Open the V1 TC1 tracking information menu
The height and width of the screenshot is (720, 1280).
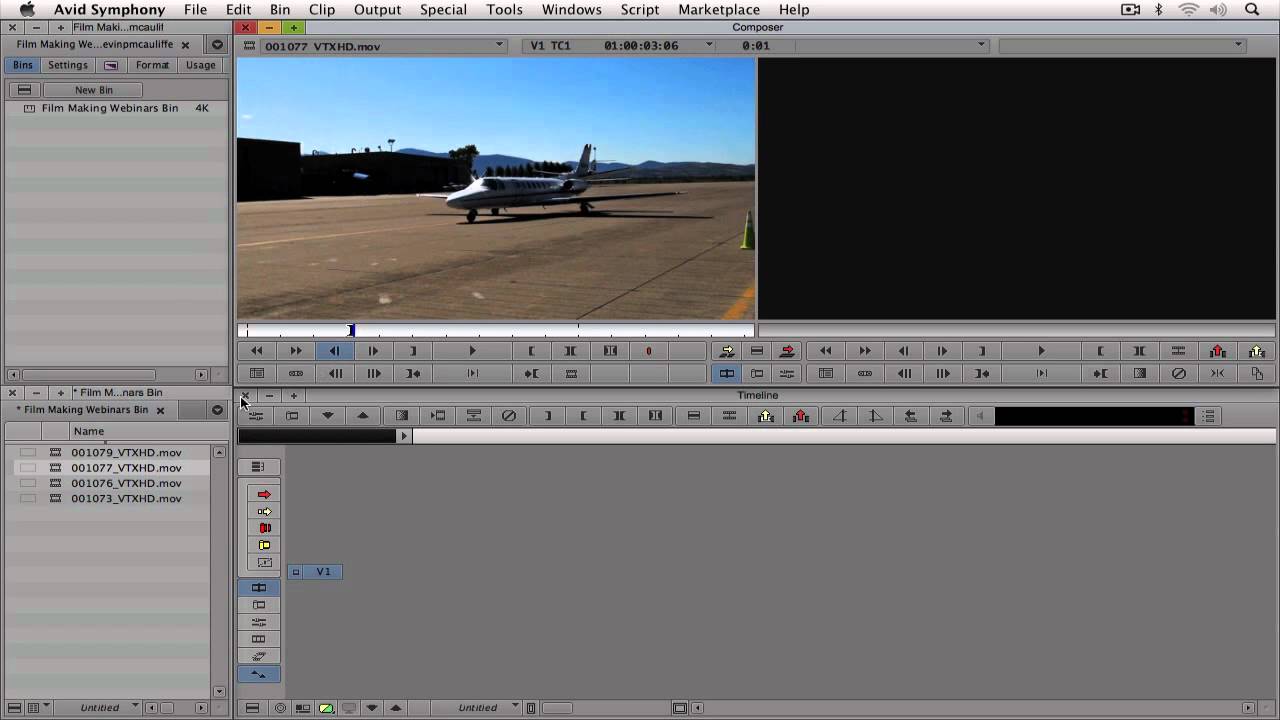coord(618,46)
